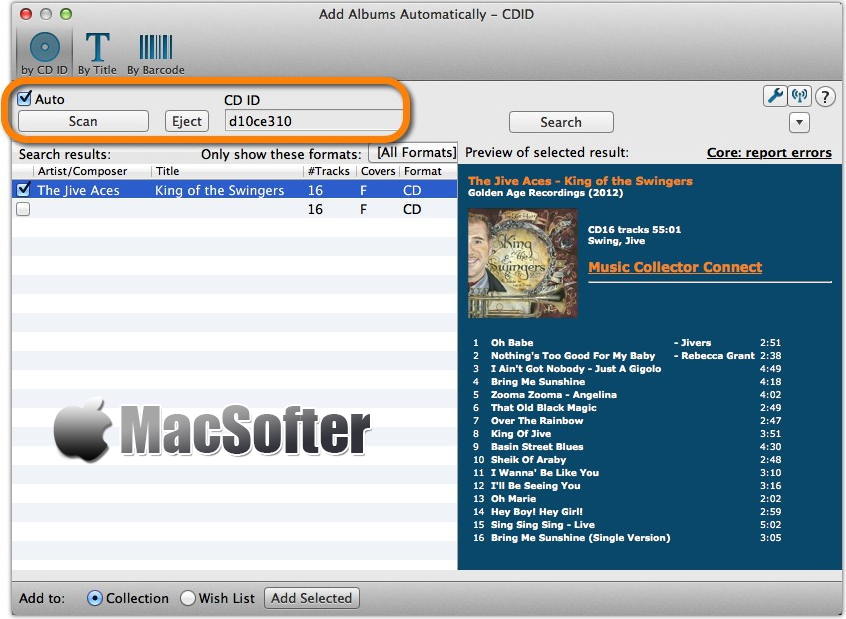Click track Bring Me Sunshine, number 4
Screen dimensions: 846x619
[x=537, y=382]
